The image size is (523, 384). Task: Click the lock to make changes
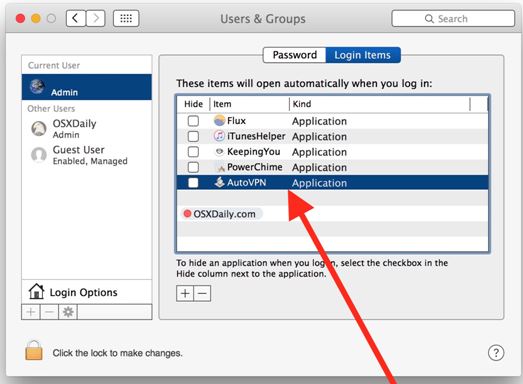coord(34,350)
